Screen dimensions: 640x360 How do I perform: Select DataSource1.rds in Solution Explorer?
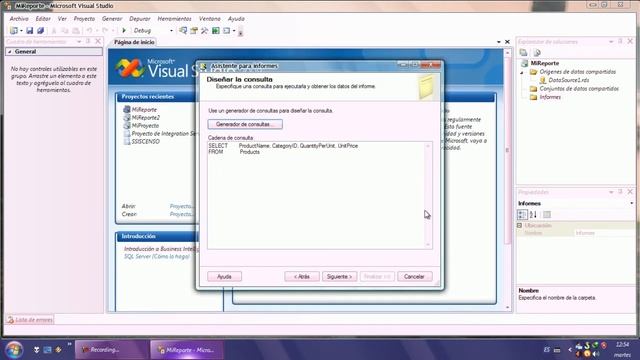(568, 80)
